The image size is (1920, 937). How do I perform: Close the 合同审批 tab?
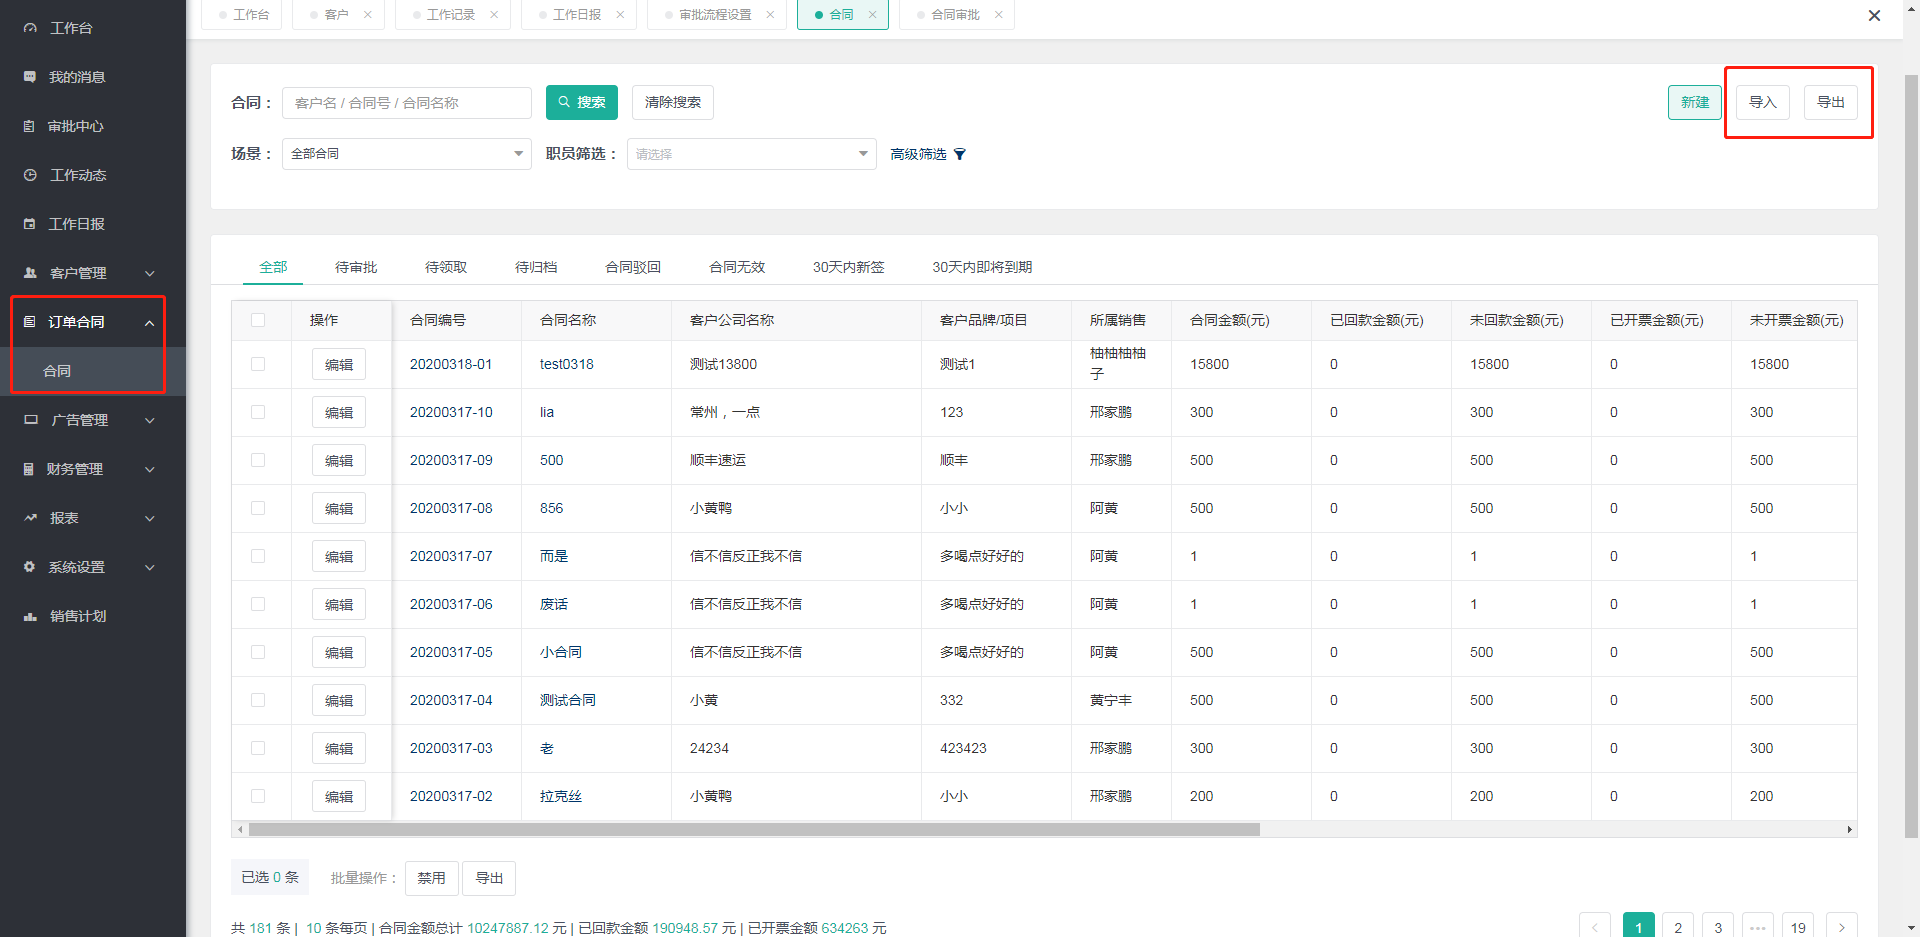point(998,15)
